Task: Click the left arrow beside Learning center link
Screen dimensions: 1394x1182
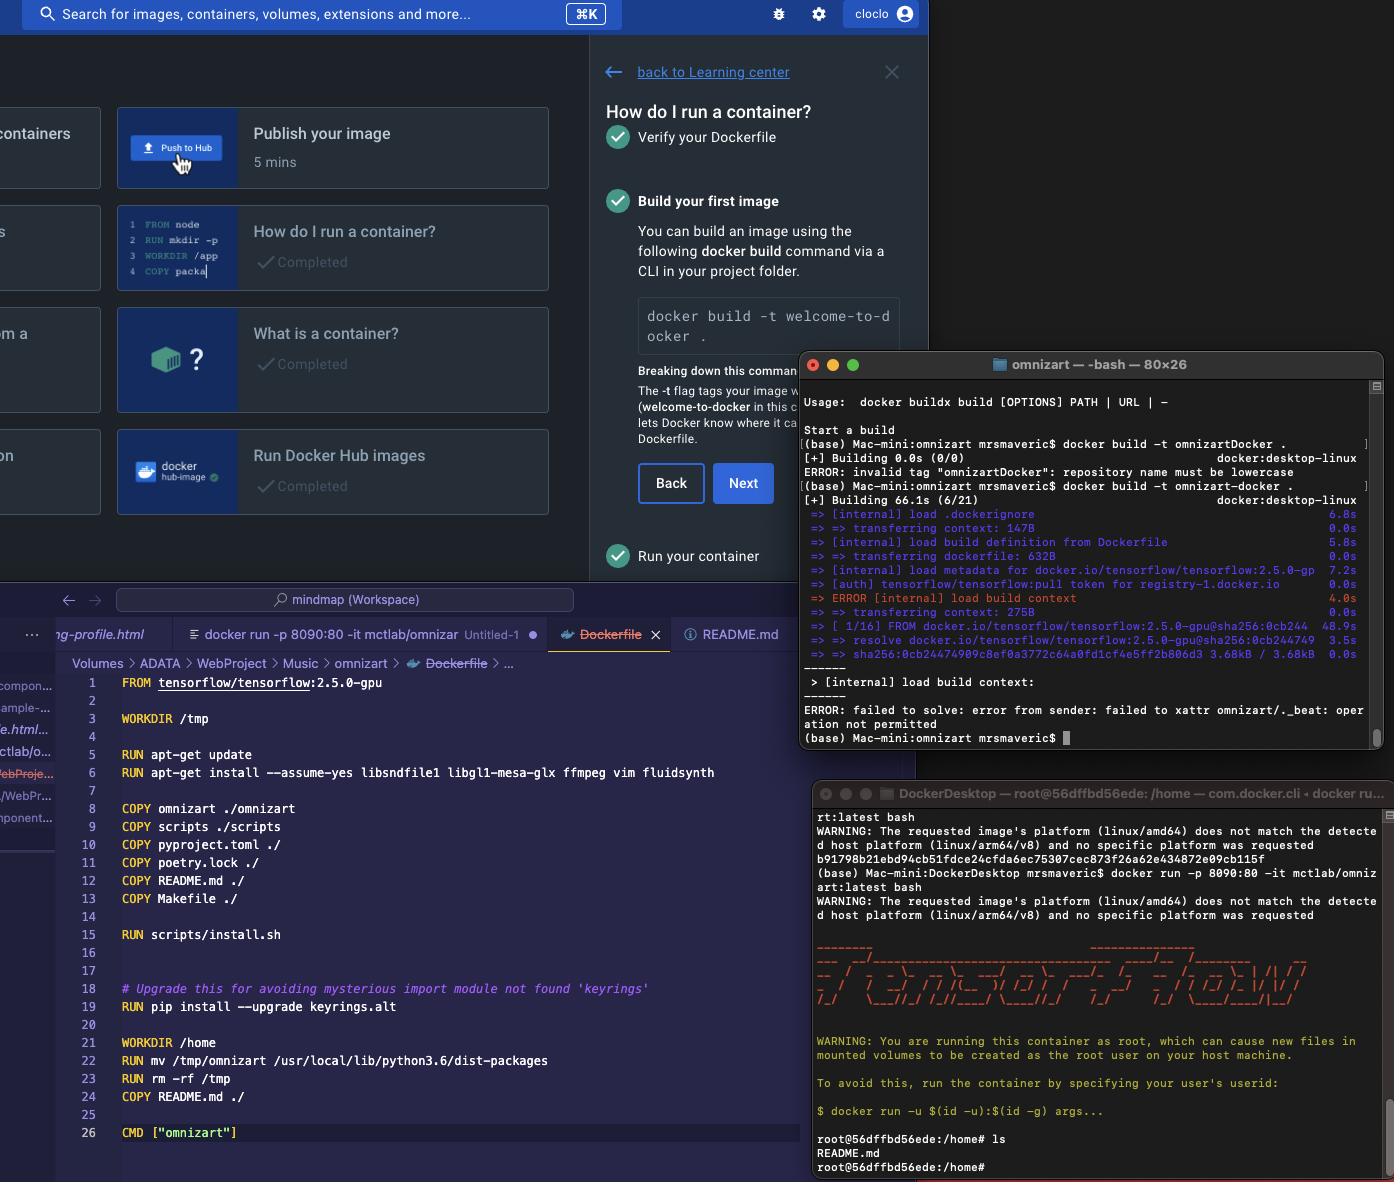Action: click(614, 72)
